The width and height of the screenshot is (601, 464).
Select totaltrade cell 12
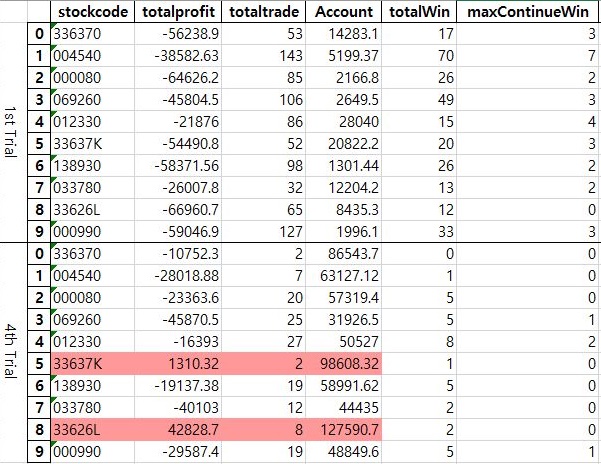coord(263,407)
